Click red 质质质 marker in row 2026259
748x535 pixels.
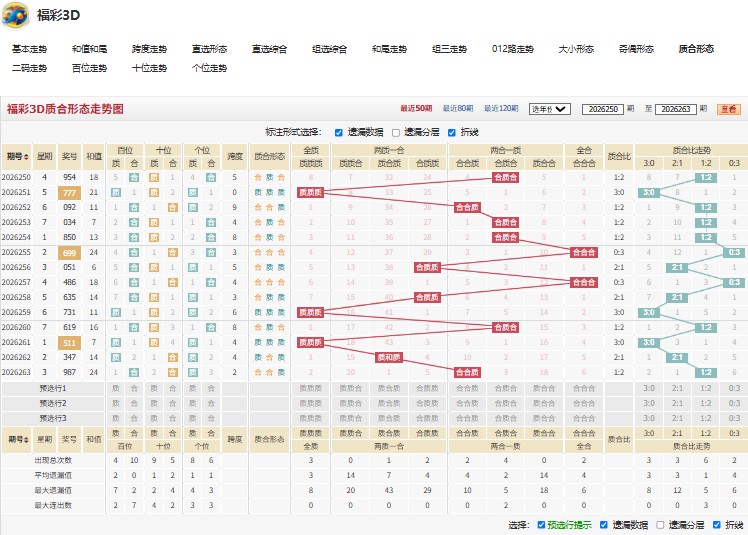[x=311, y=313]
